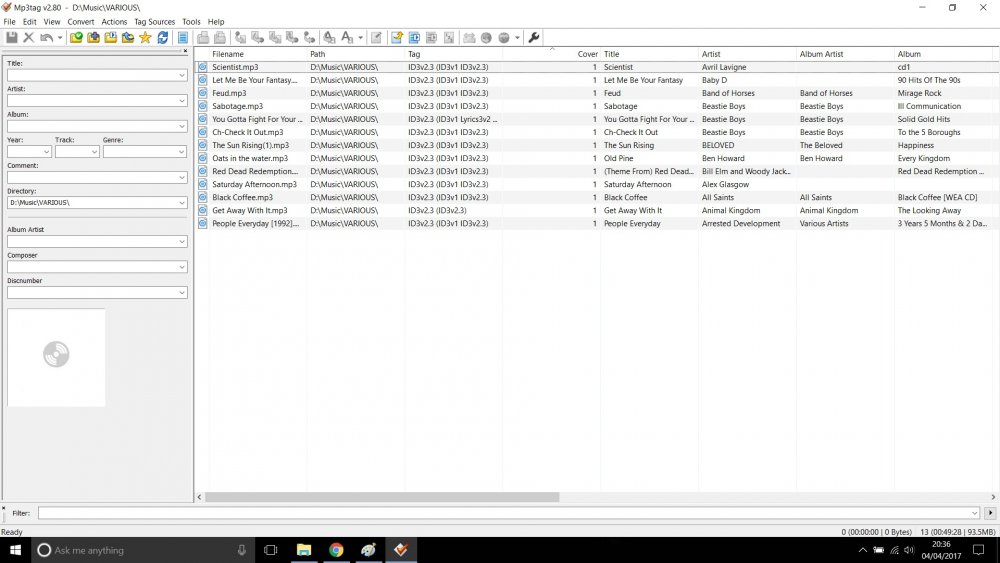Expand the Composer field dropdown

point(182,267)
